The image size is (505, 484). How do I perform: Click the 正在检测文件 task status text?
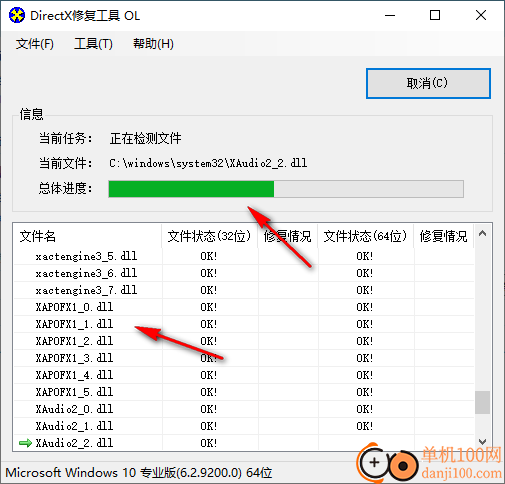145,138
